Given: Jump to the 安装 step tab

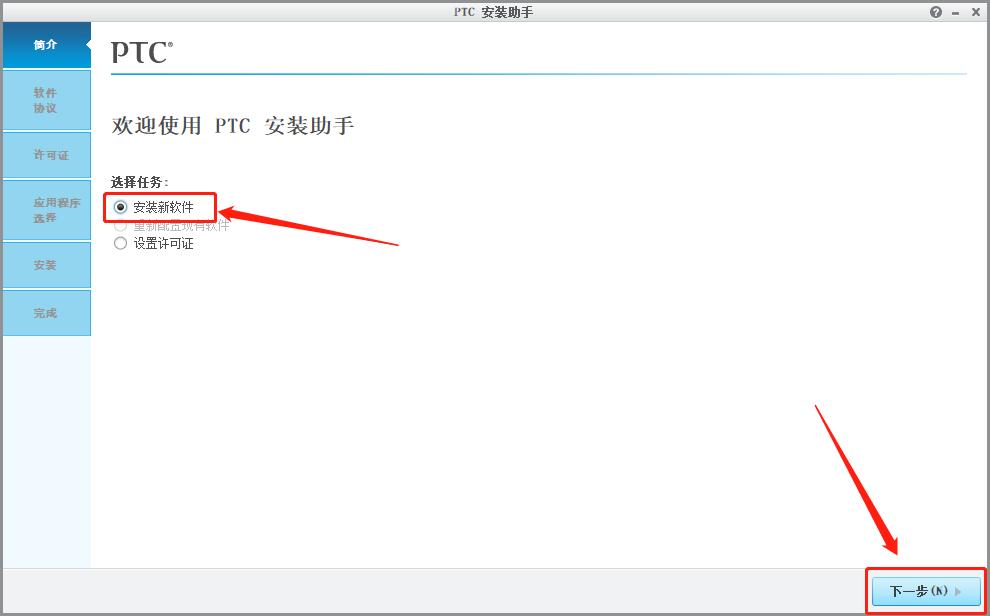Looking at the screenshot, I should (46, 265).
